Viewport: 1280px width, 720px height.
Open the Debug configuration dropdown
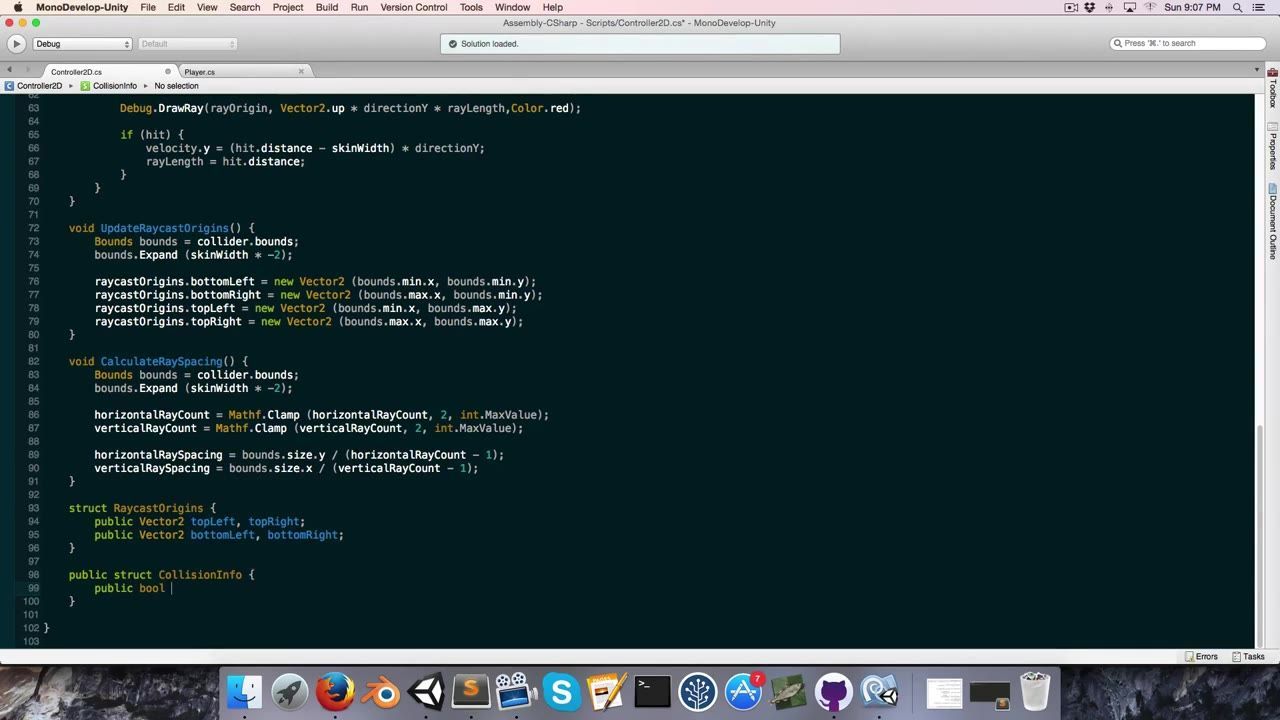(x=83, y=44)
